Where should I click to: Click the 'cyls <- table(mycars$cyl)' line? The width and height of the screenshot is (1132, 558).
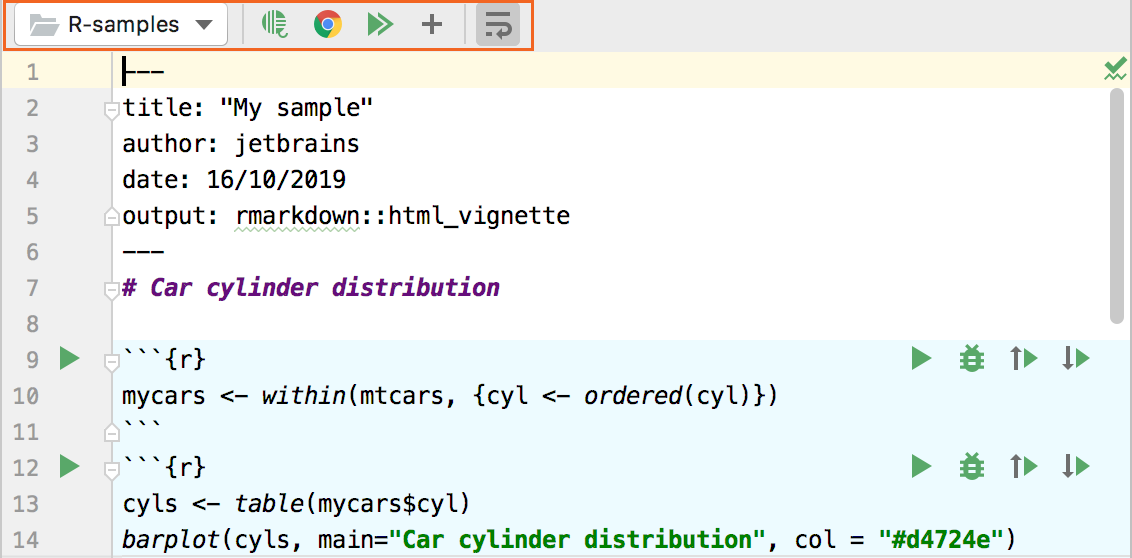[297, 505]
